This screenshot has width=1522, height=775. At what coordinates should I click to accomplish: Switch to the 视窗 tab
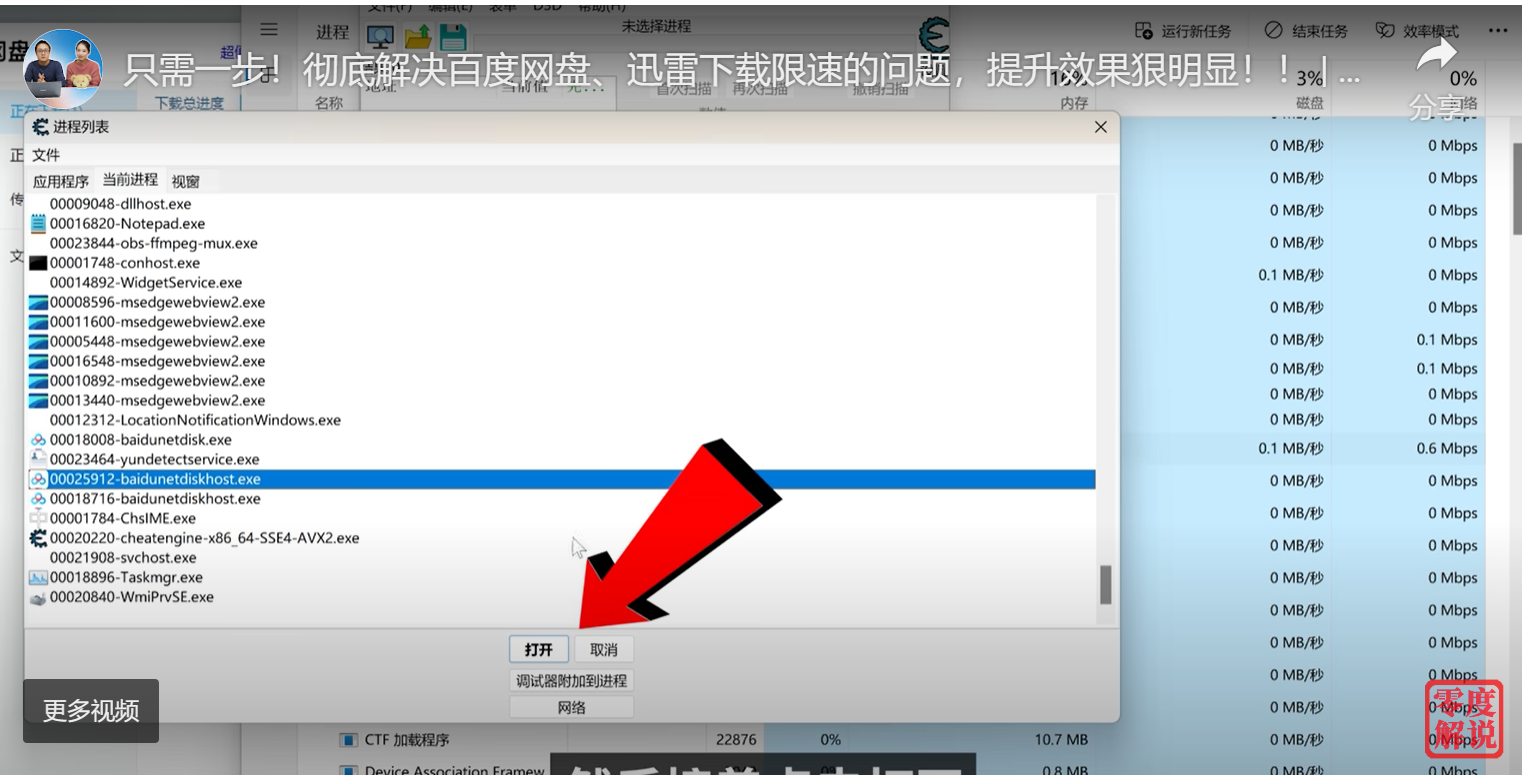tap(186, 181)
